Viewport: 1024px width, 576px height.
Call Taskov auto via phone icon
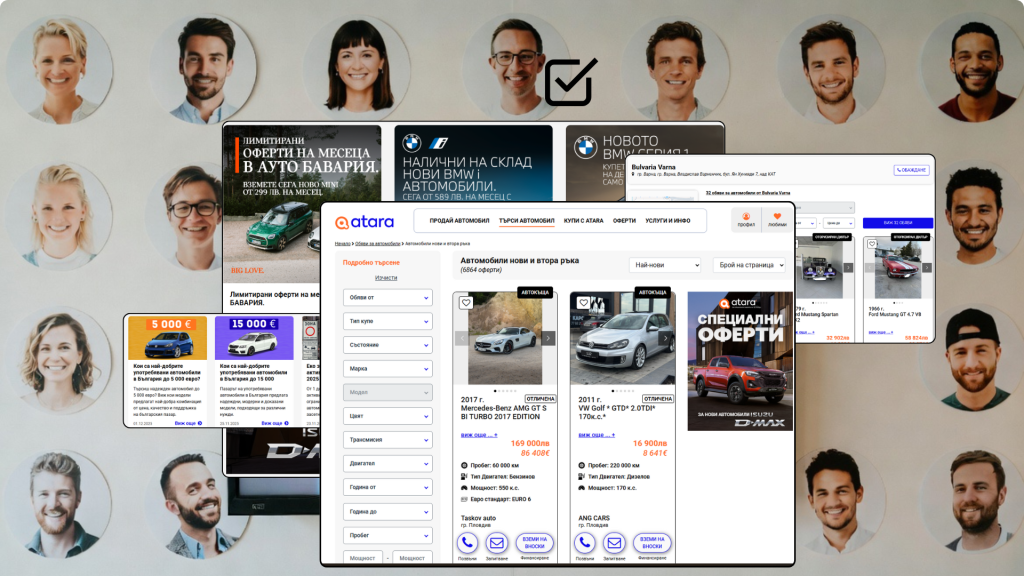467,543
